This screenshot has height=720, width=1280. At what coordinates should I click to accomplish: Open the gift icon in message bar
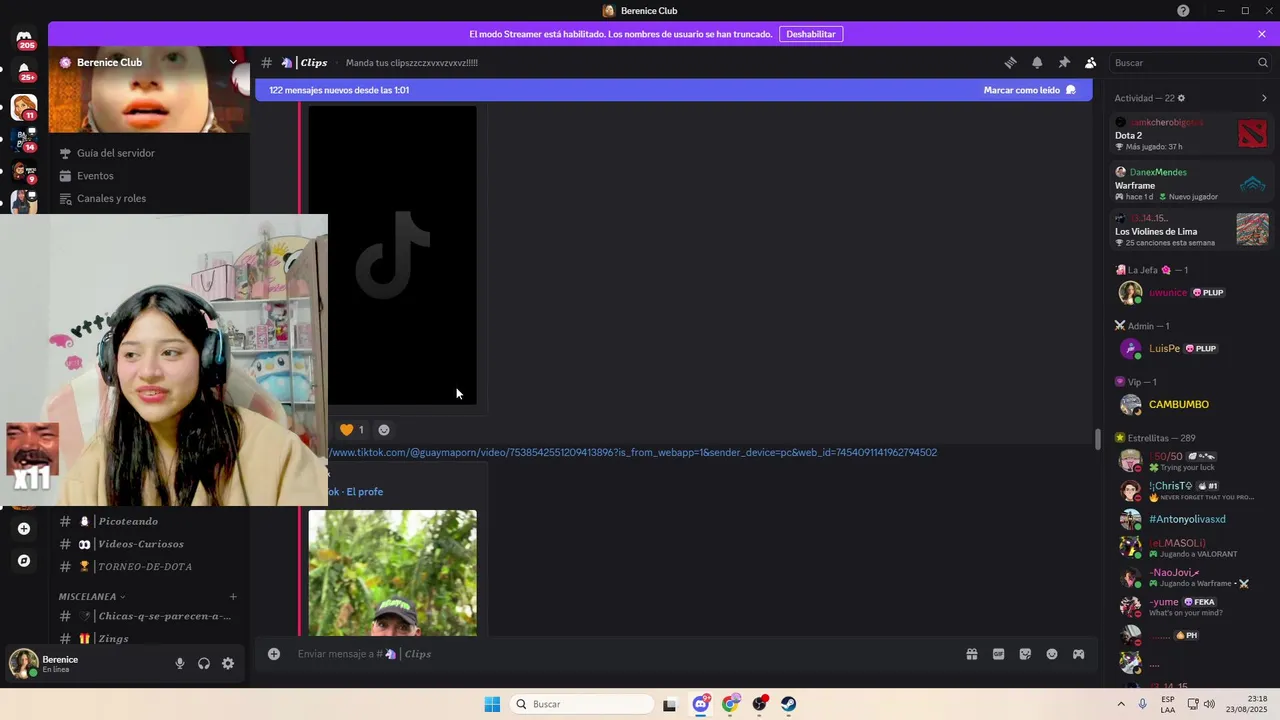[x=971, y=654]
